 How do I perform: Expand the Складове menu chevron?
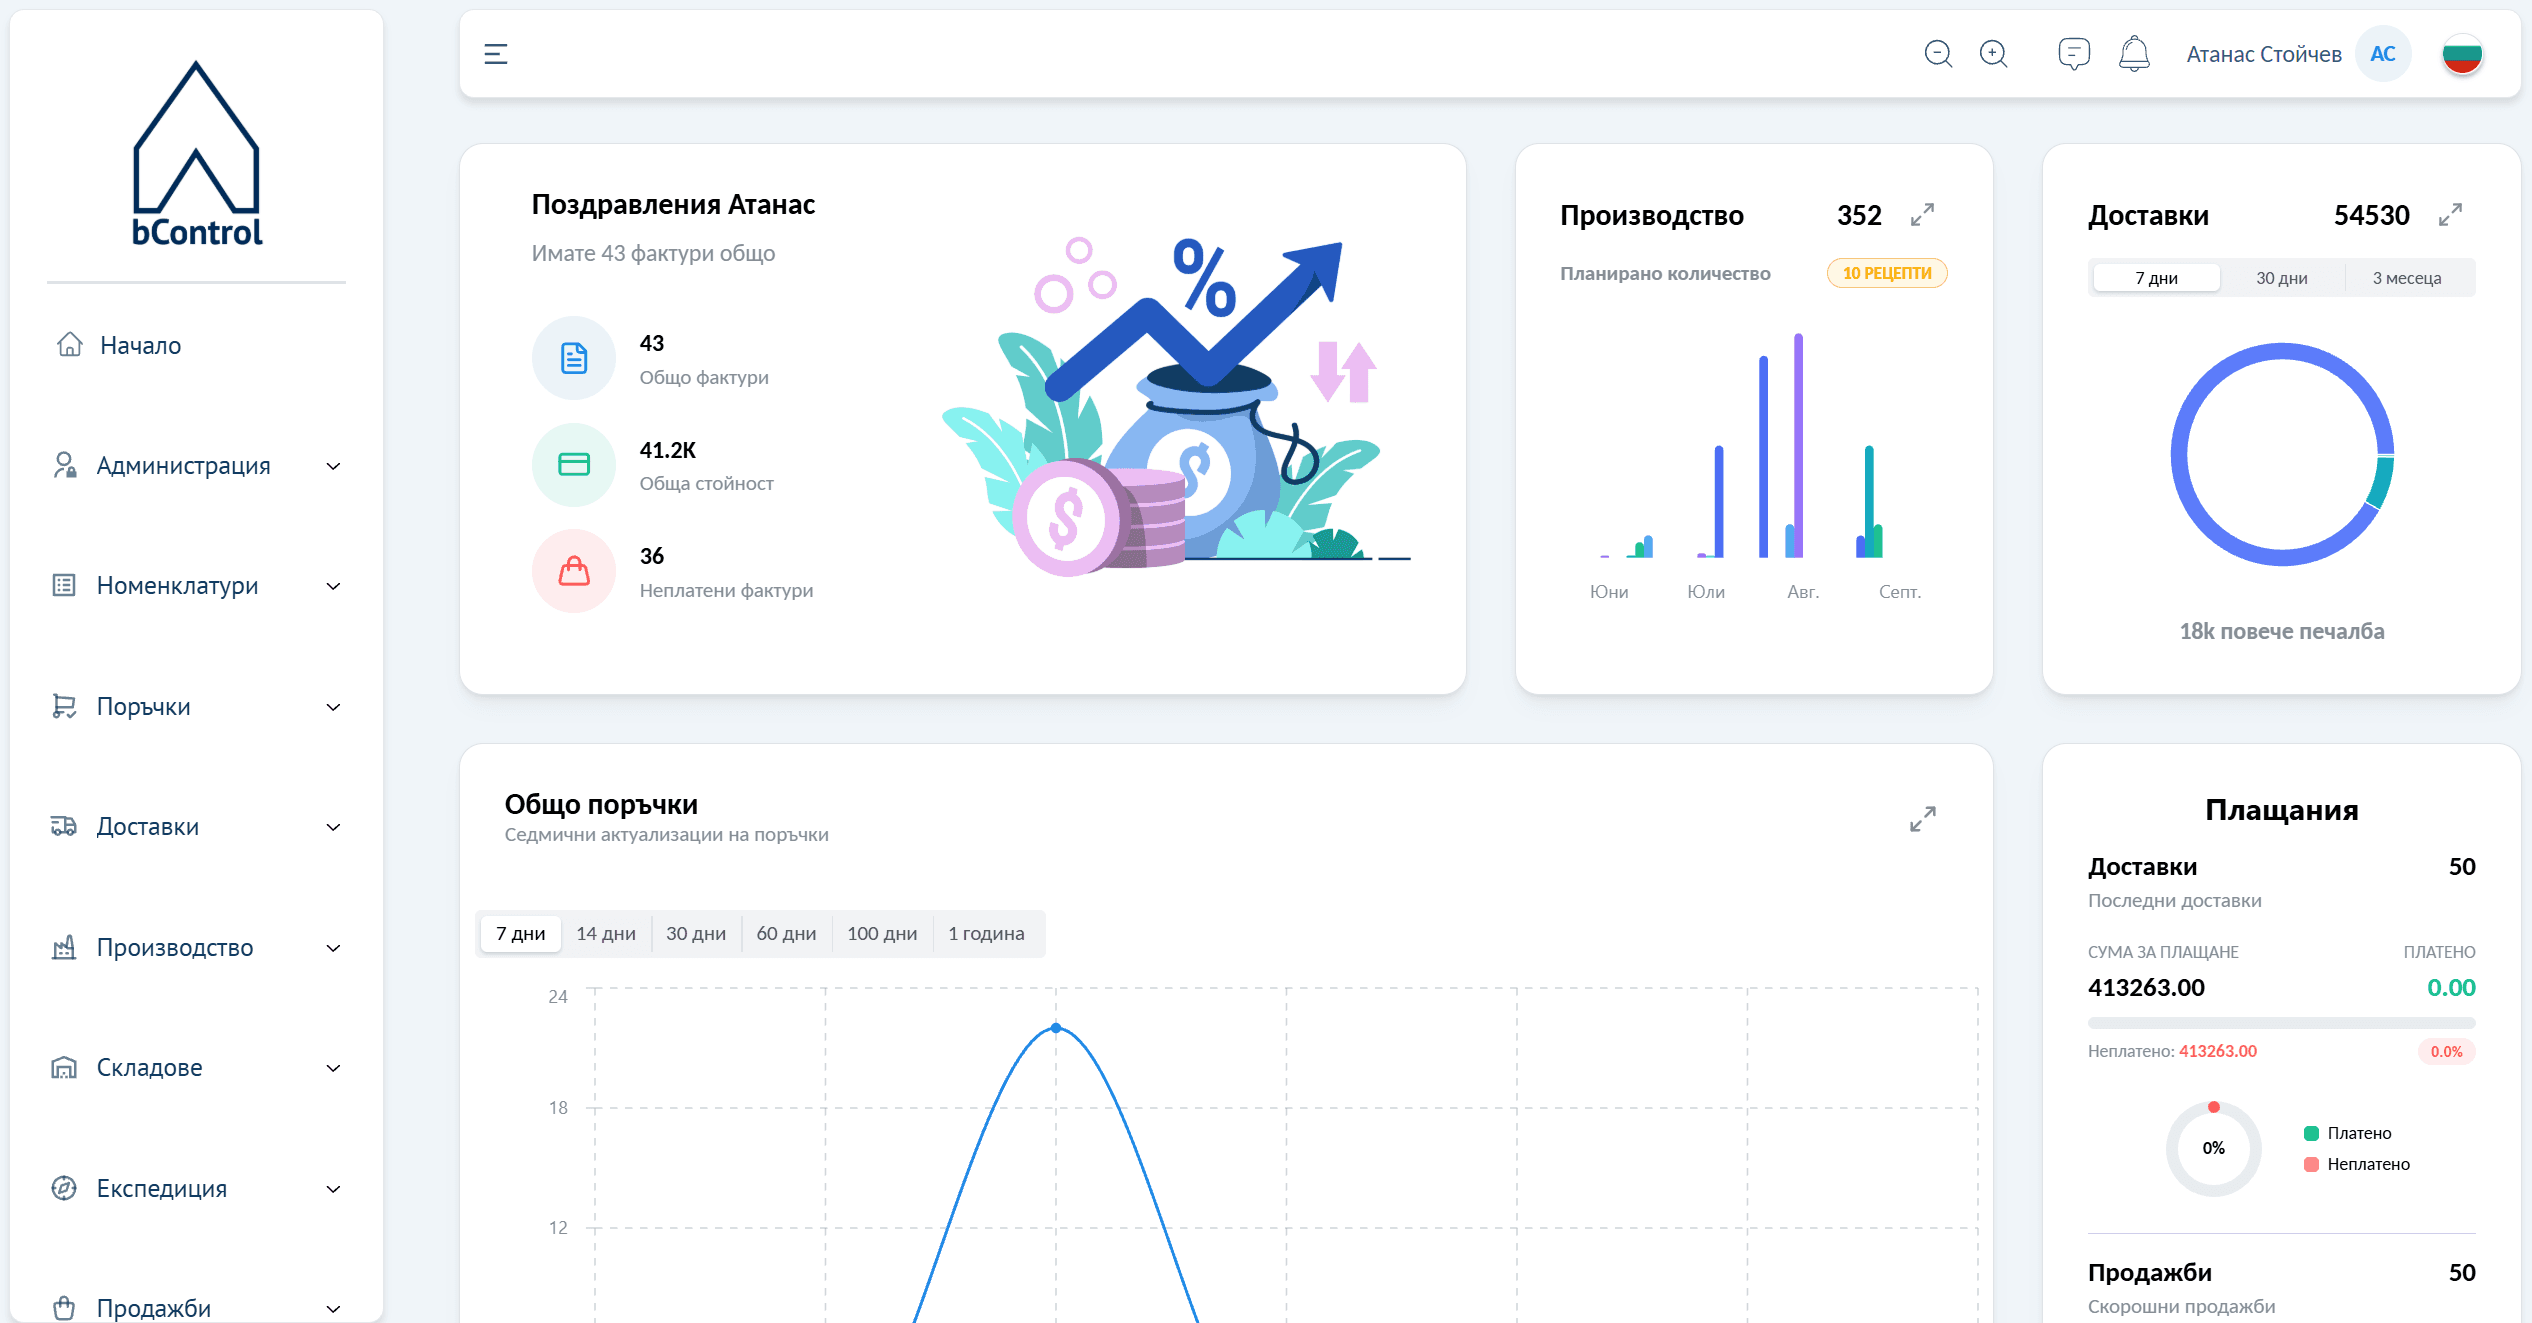click(334, 1068)
